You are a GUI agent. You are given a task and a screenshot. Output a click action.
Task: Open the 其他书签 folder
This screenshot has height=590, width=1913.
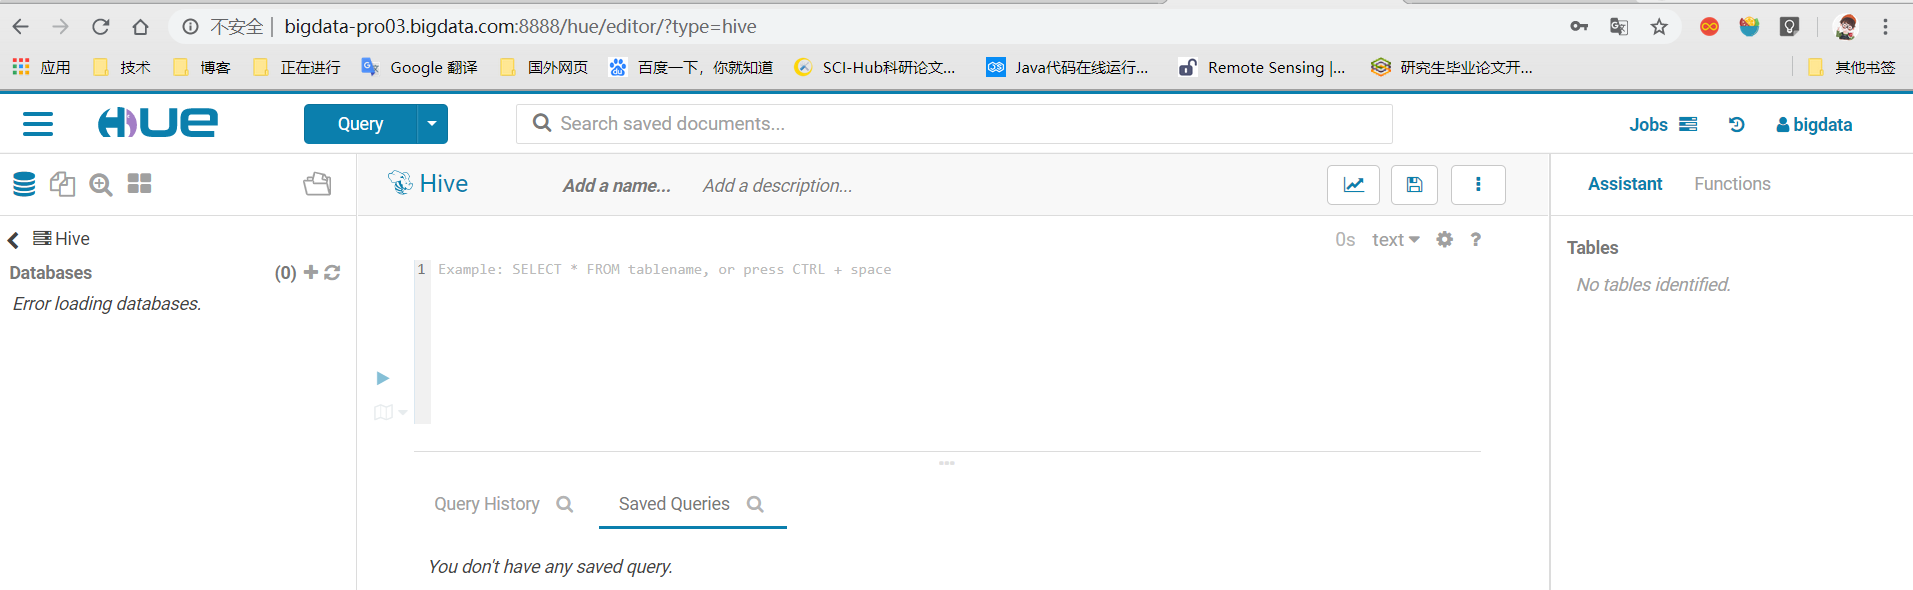click(x=1852, y=68)
